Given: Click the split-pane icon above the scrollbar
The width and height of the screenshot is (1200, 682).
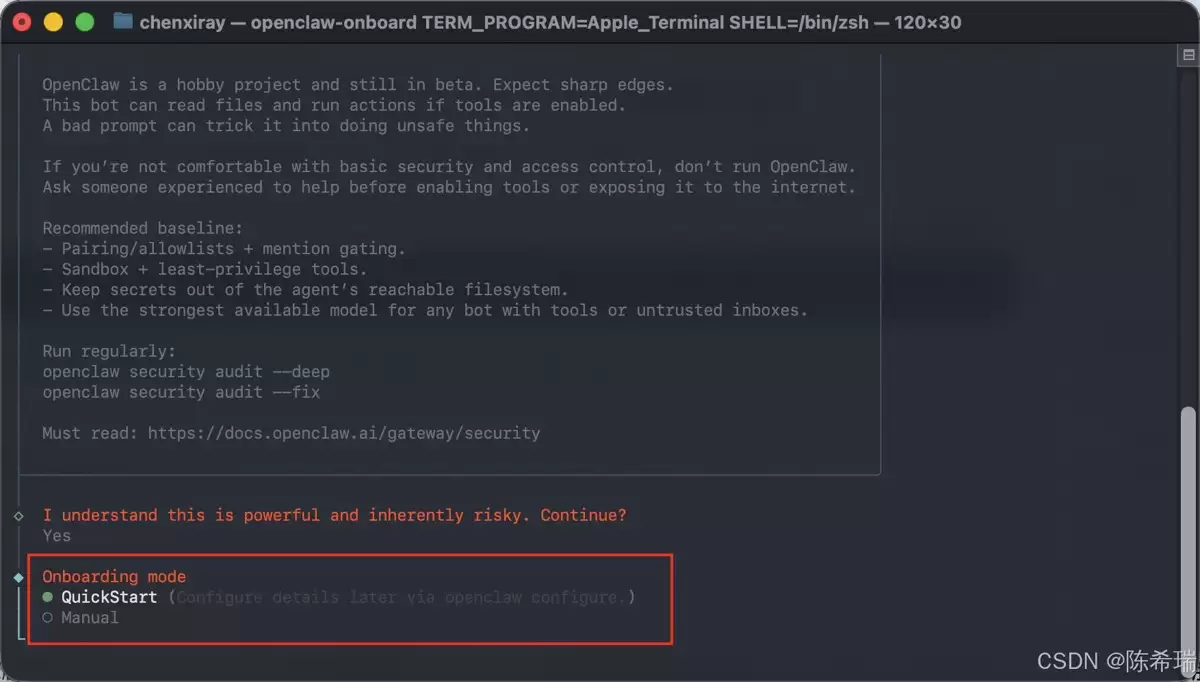Looking at the screenshot, I should (x=1189, y=56).
